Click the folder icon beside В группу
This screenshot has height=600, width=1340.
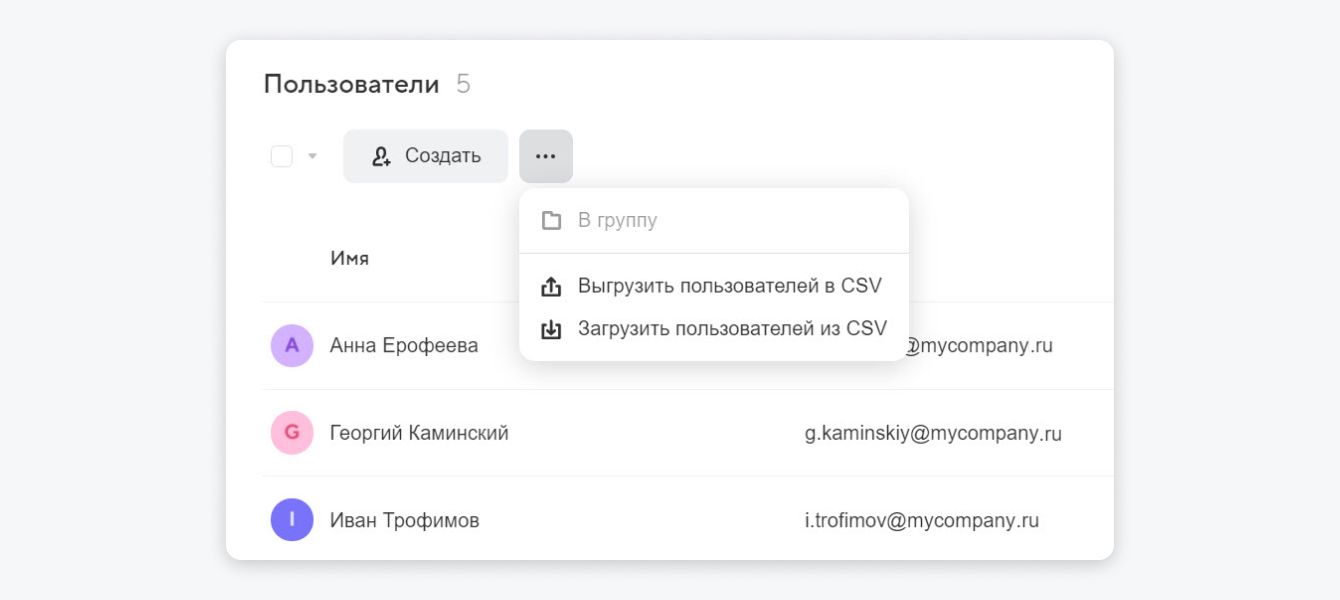coord(551,220)
